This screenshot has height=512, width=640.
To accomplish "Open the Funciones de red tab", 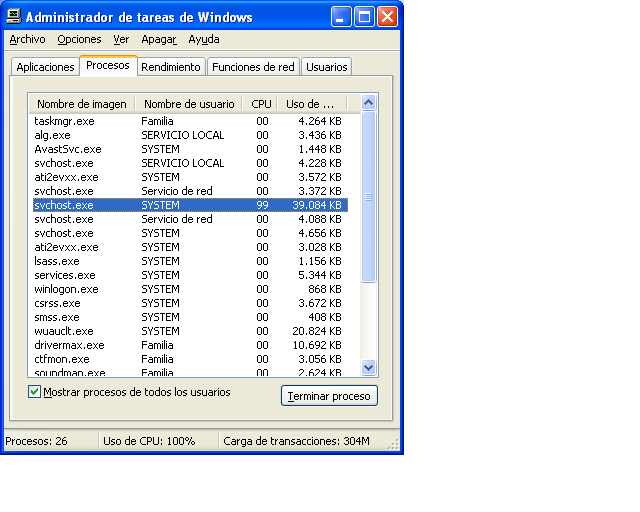I will click(253, 67).
